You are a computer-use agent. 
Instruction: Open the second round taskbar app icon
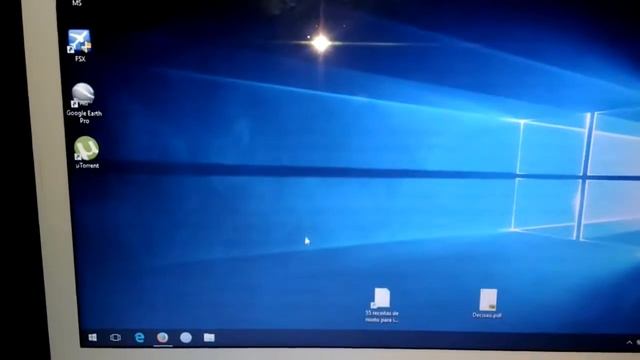tap(186, 338)
